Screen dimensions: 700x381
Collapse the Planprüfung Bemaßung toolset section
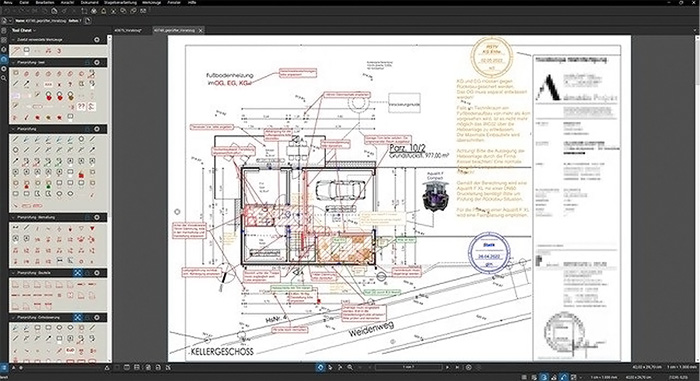[13, 218]
